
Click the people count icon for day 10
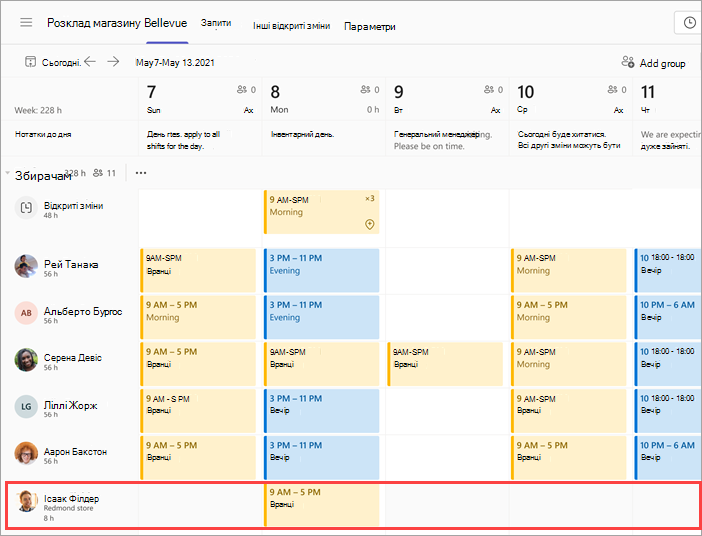[x=612, y=90]
